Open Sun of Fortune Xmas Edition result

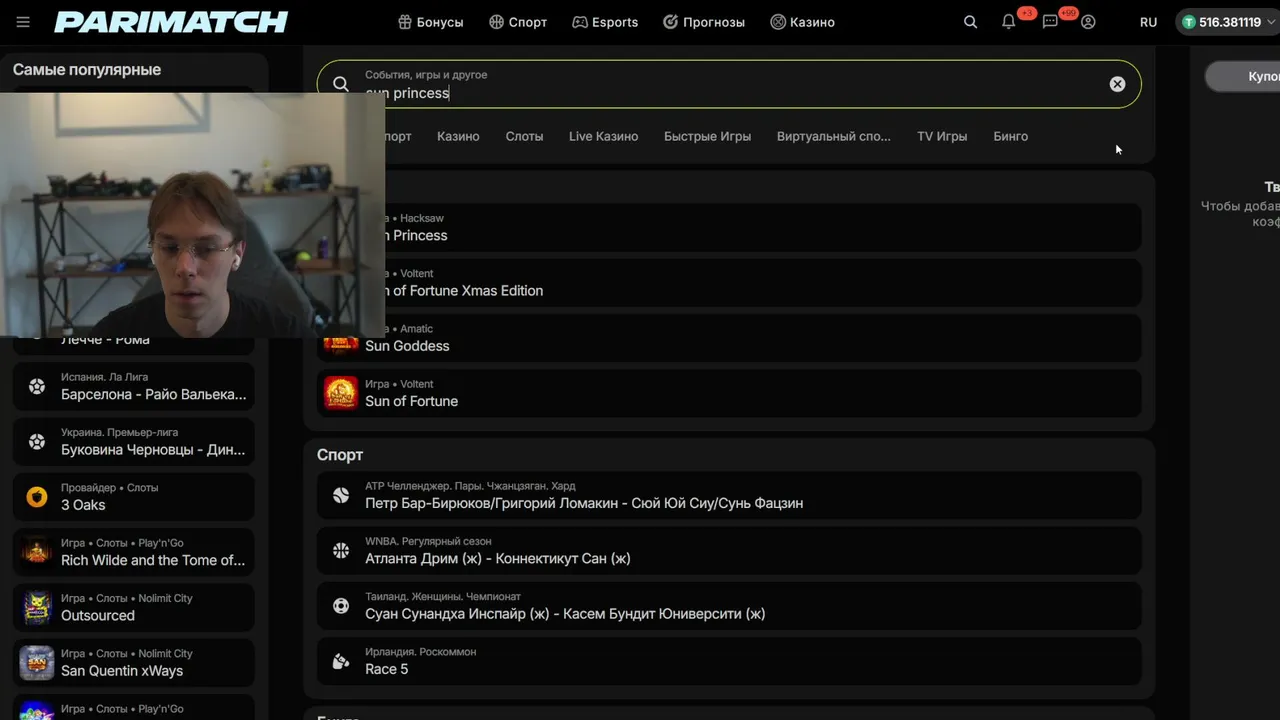(x=729, y=282)
